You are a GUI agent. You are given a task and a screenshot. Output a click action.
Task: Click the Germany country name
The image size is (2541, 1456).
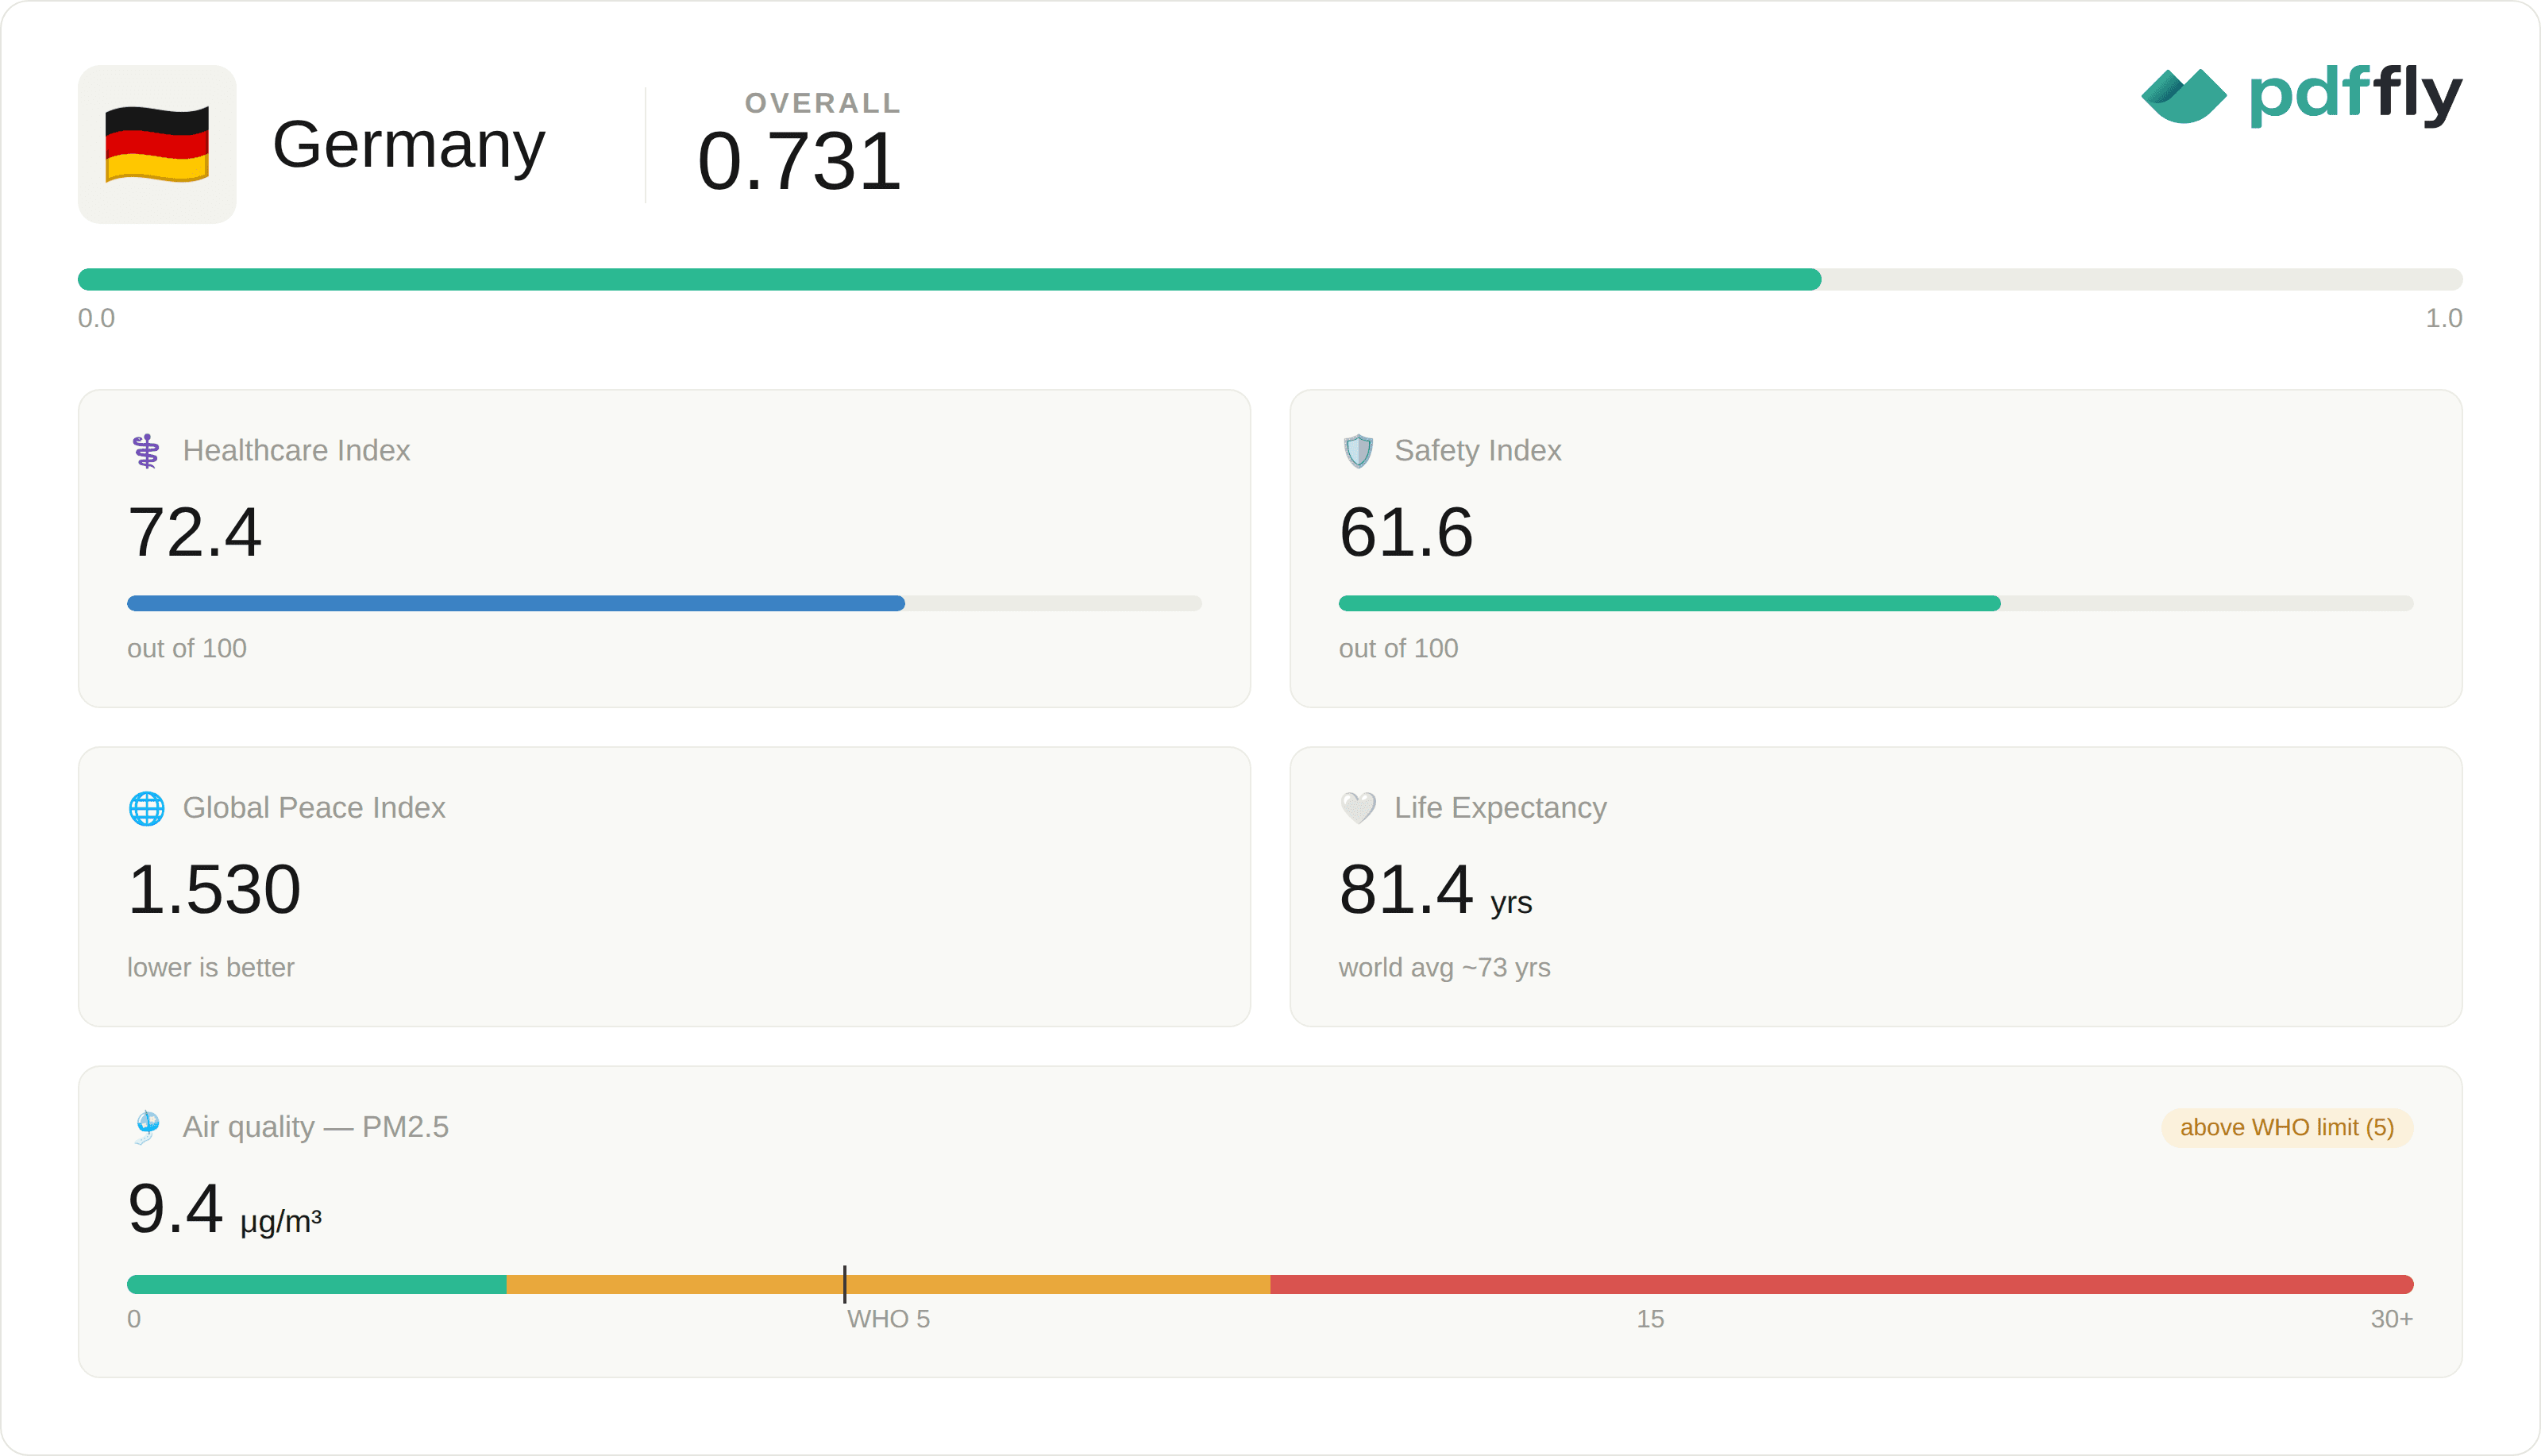point(409,145)
